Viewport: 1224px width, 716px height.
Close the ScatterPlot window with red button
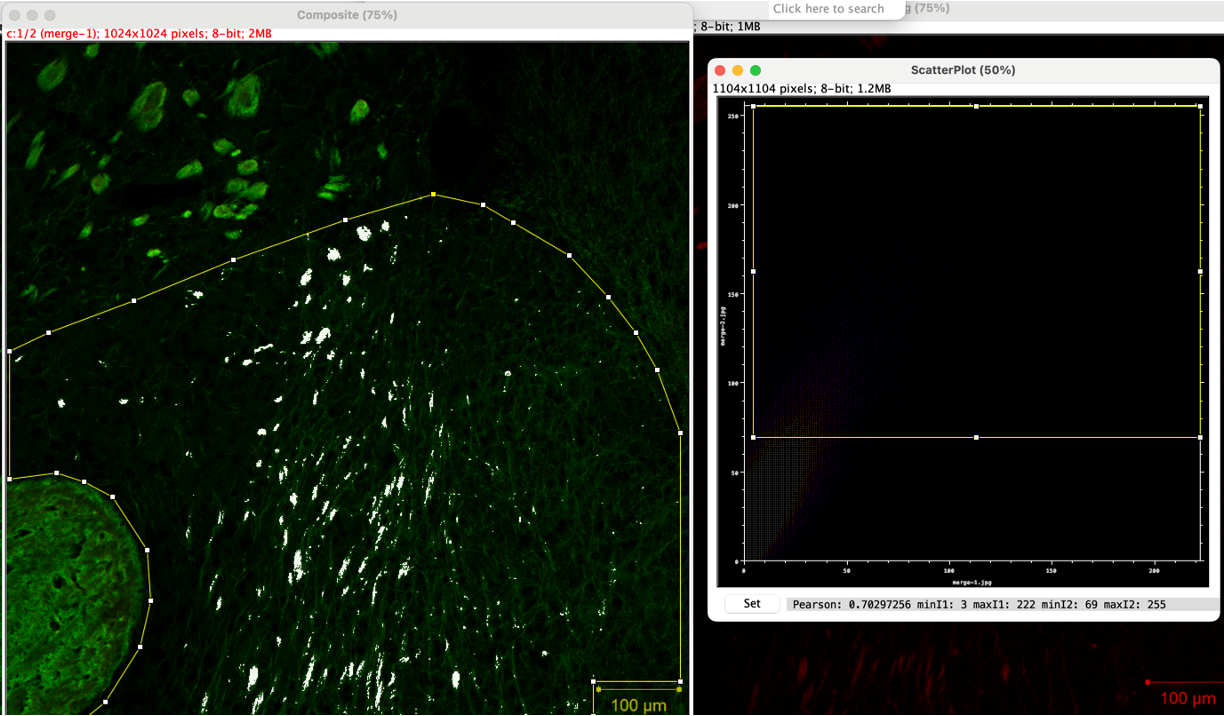[x=720, y=70]
